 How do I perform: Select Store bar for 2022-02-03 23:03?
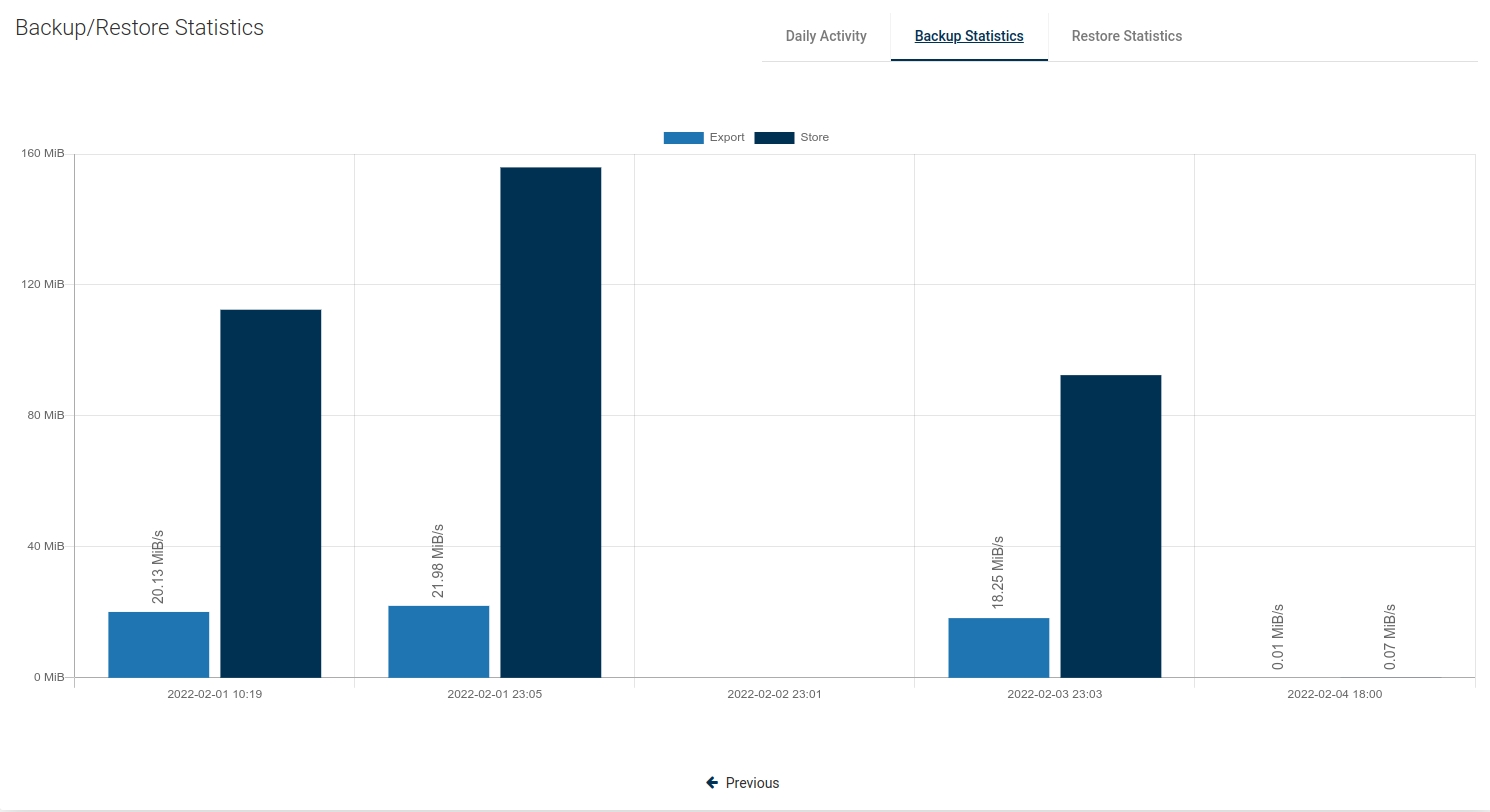(x=1110, y=526)
